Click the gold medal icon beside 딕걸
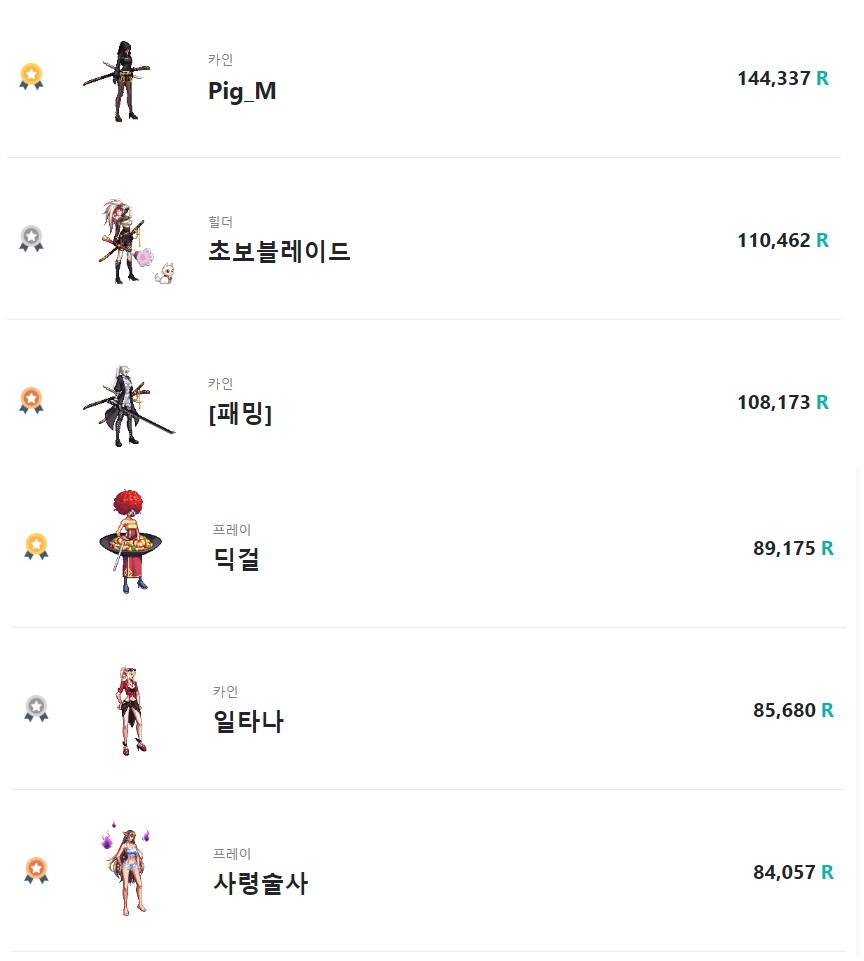The image size is (864, 961). [x=36, y=546]
